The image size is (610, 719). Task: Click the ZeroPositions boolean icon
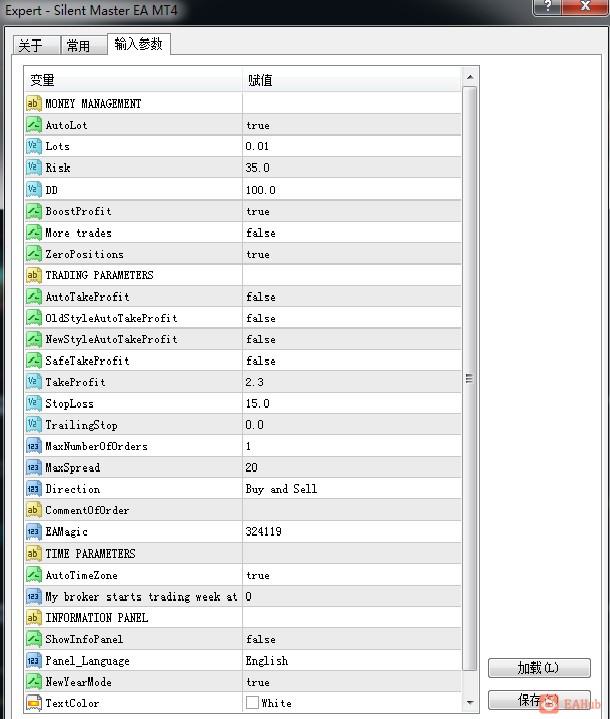(33, 254)
